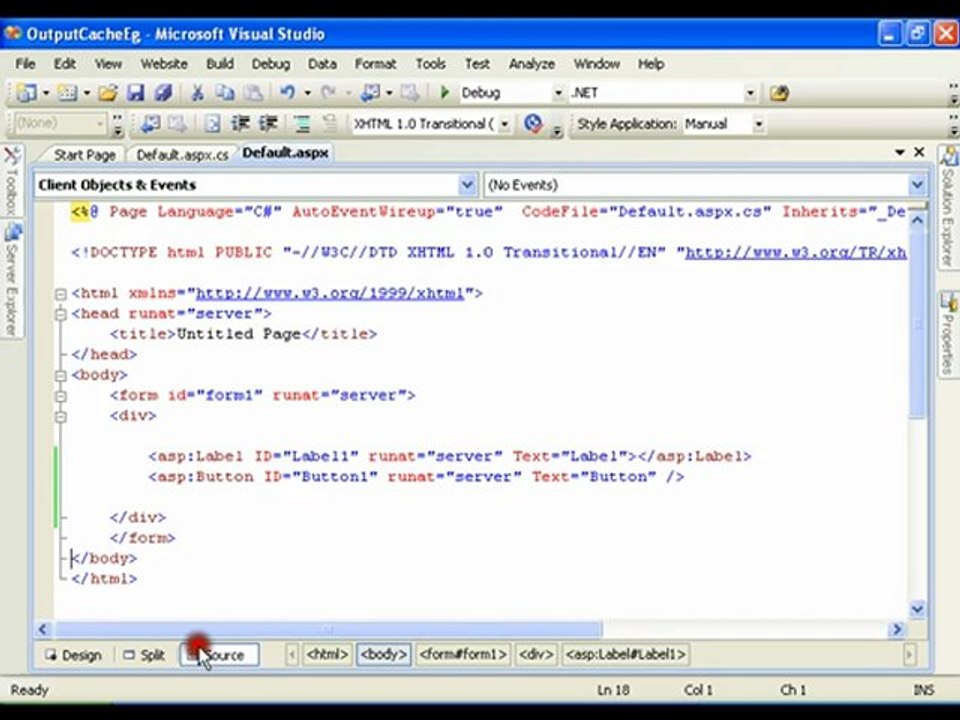Click the Add New Item toolbar icon

67,93
